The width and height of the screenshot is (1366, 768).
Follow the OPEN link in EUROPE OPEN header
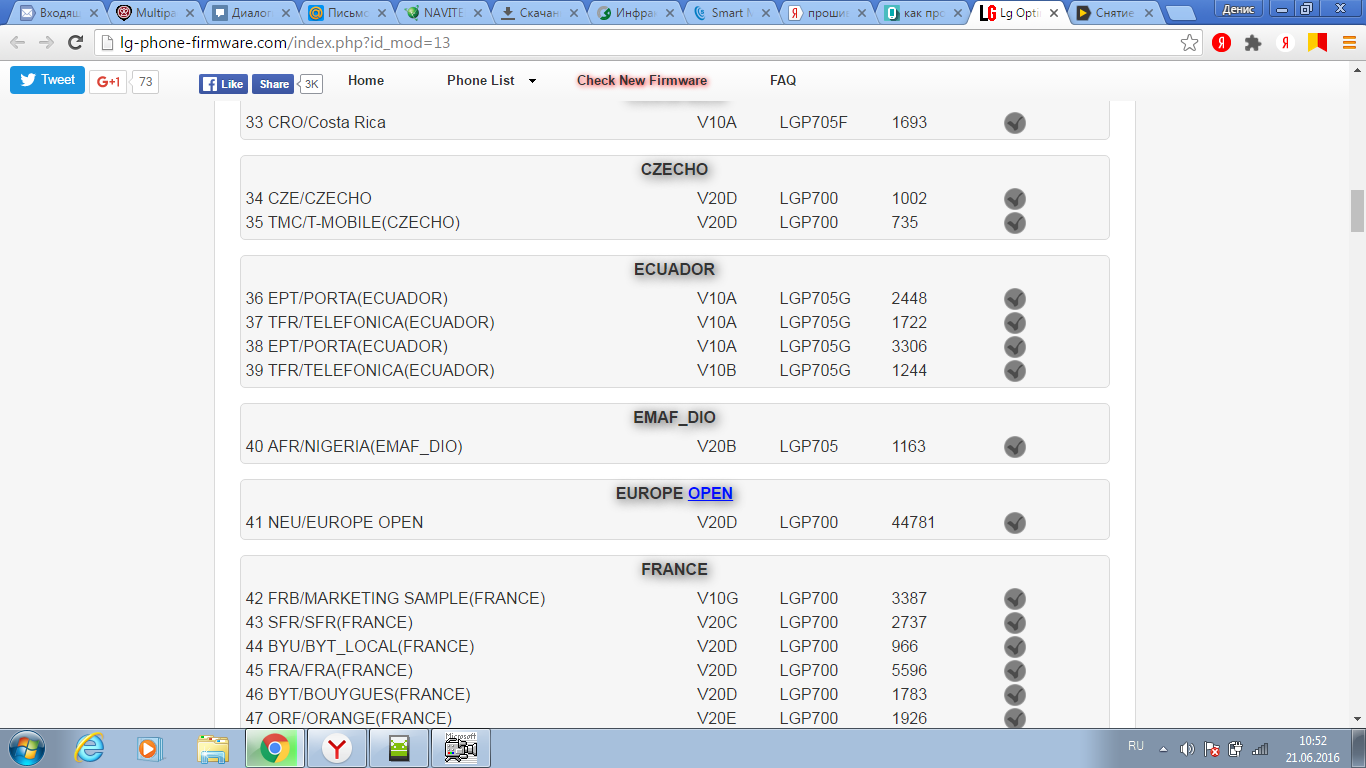pos(710,493)
